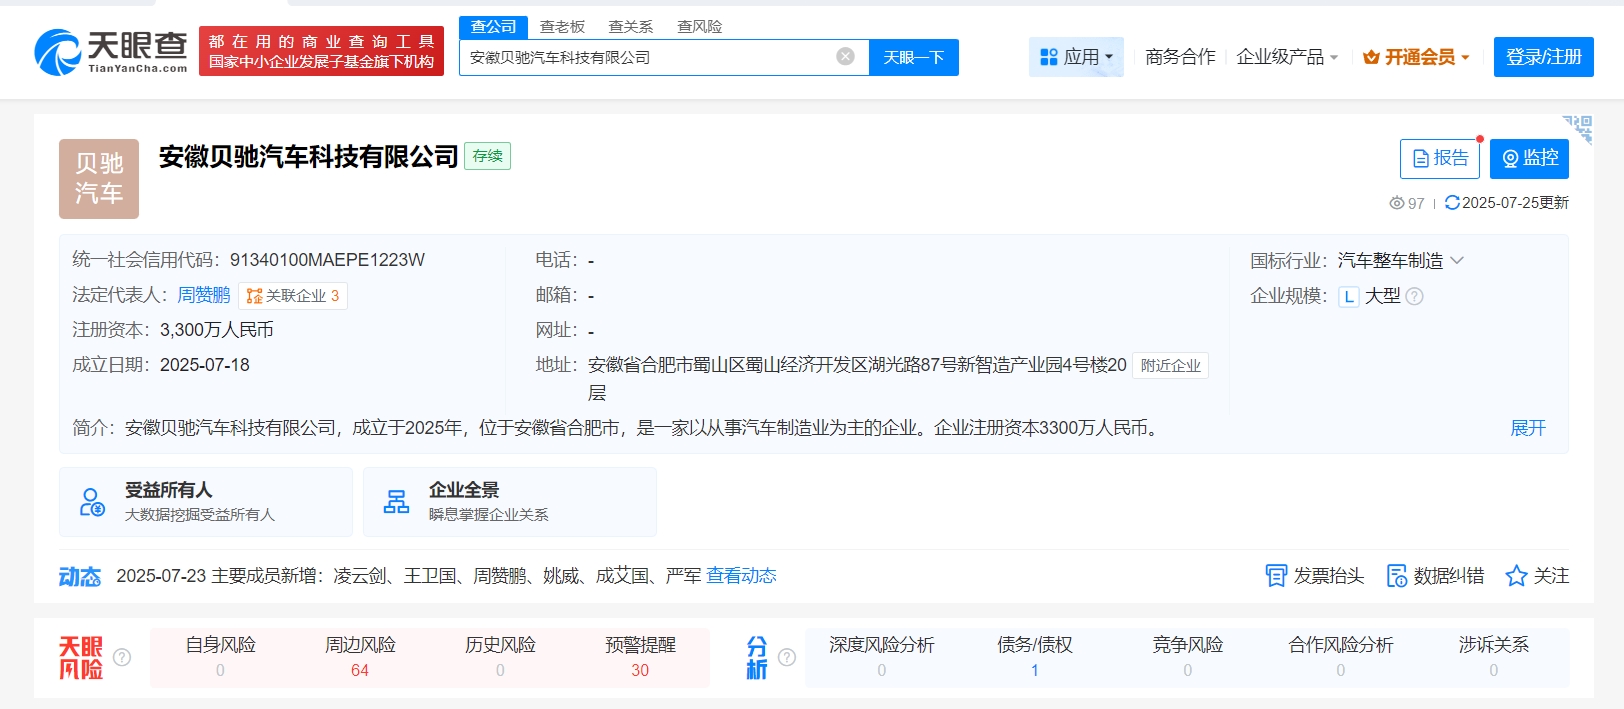
Task: Click the 企业规模 help question mark icon
Action: point(1414,296)
